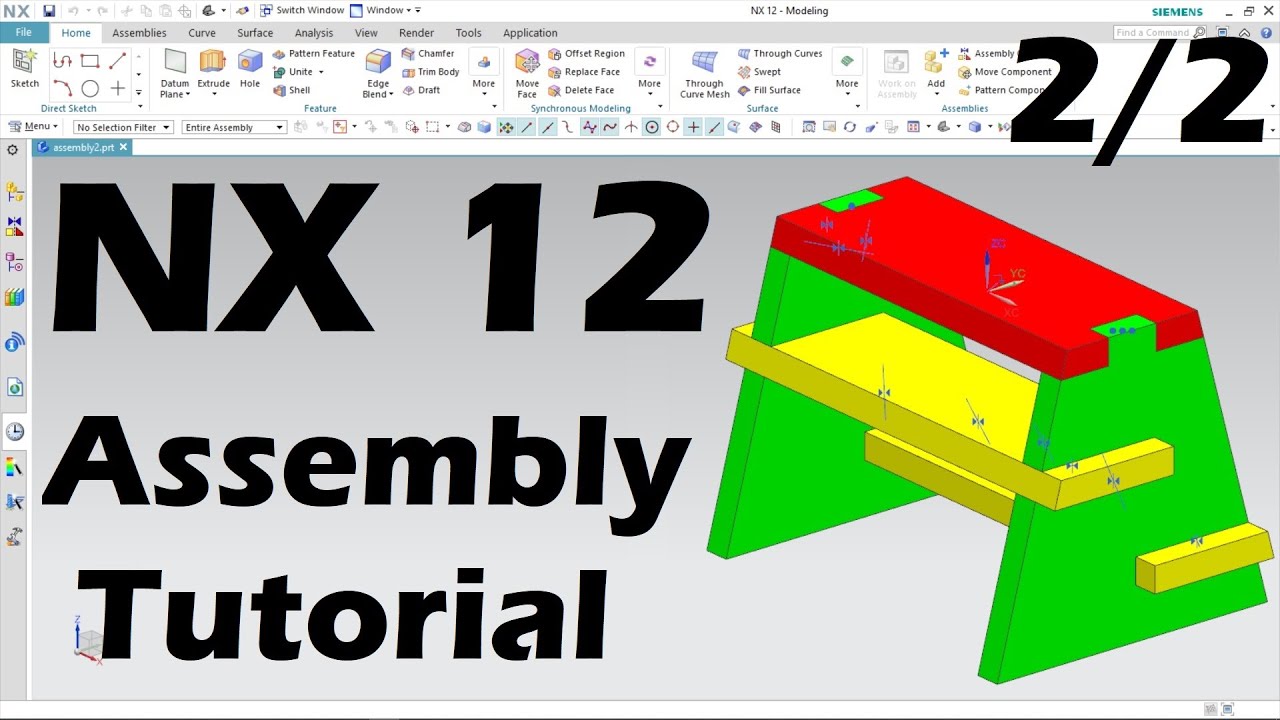1280x720 pixels.
Task: Click the Draft button
Action: (x=421, y=90)
